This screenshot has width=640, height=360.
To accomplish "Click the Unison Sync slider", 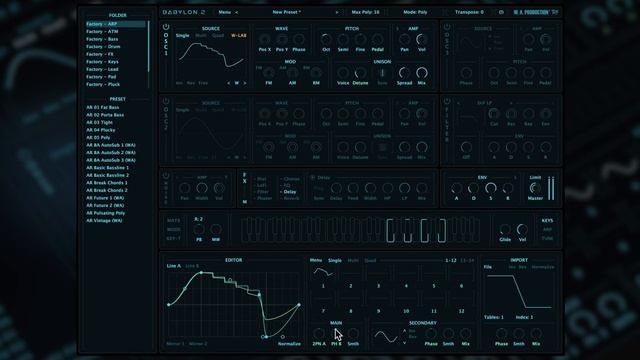I will [382, 73].
